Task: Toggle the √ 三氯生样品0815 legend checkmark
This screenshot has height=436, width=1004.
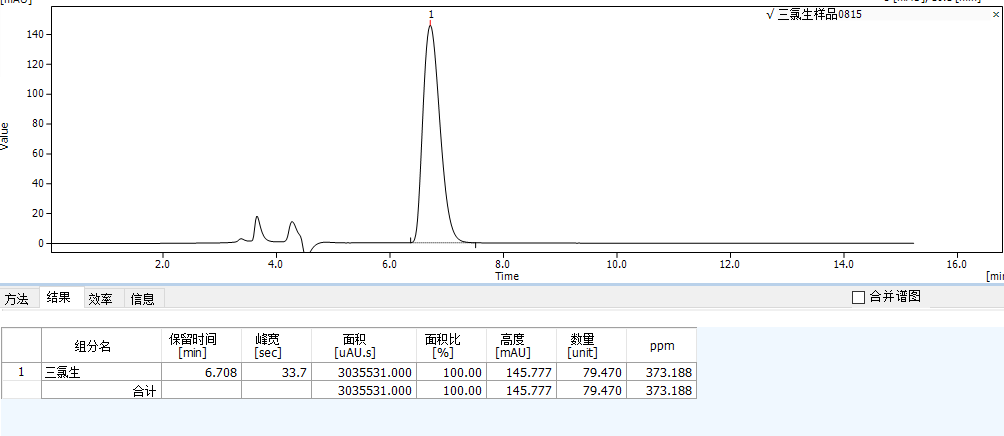Action: [769, 14]
